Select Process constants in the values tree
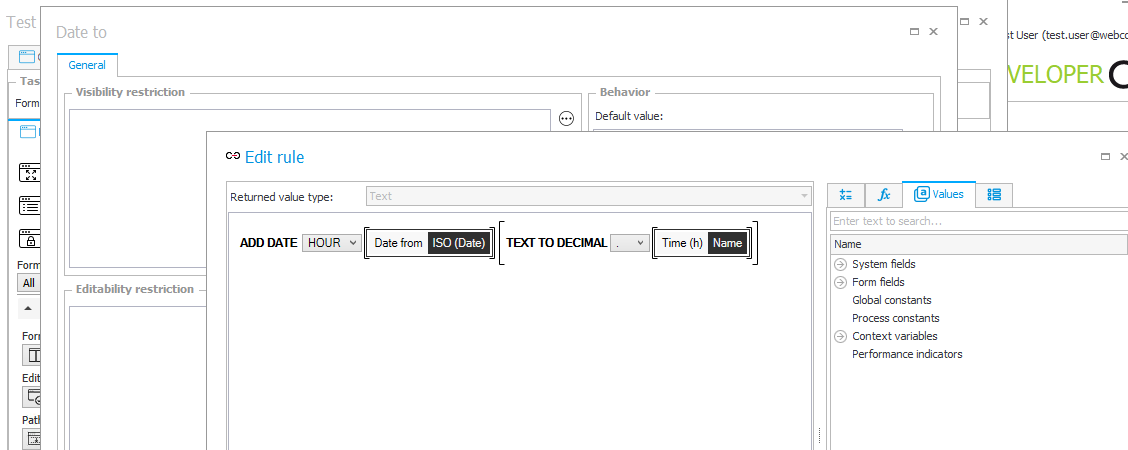This screenshot has height=450, width=1128. pyautogui.click(x=895, y=318)
